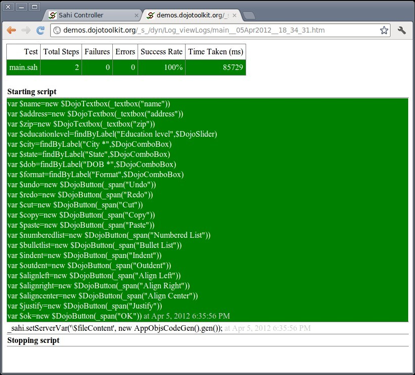This screenshot has height=375, width=415.
Task: Click the 'var $paste=new $DojoButton' line
Action: click(x=81, y=225)
